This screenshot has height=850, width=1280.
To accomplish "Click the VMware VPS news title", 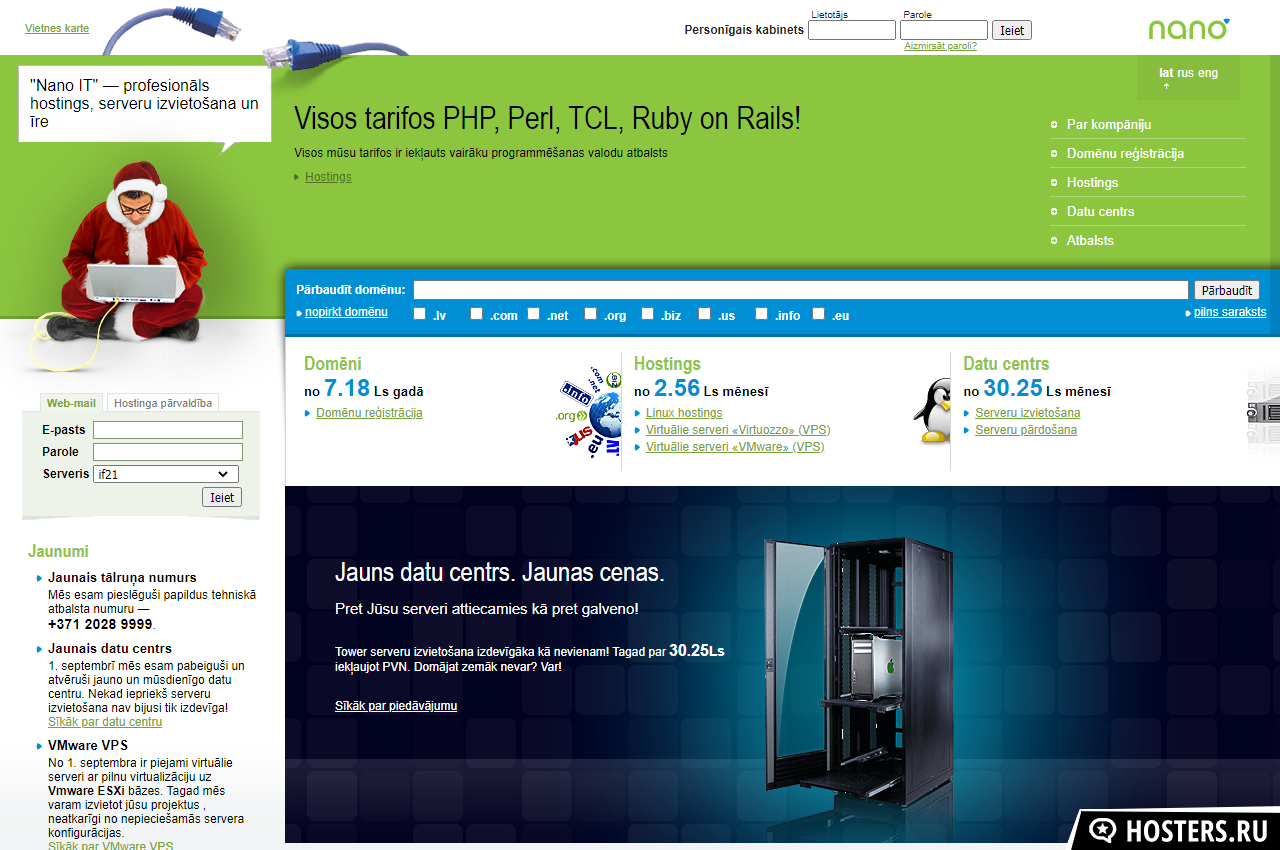I will [88, 746].
